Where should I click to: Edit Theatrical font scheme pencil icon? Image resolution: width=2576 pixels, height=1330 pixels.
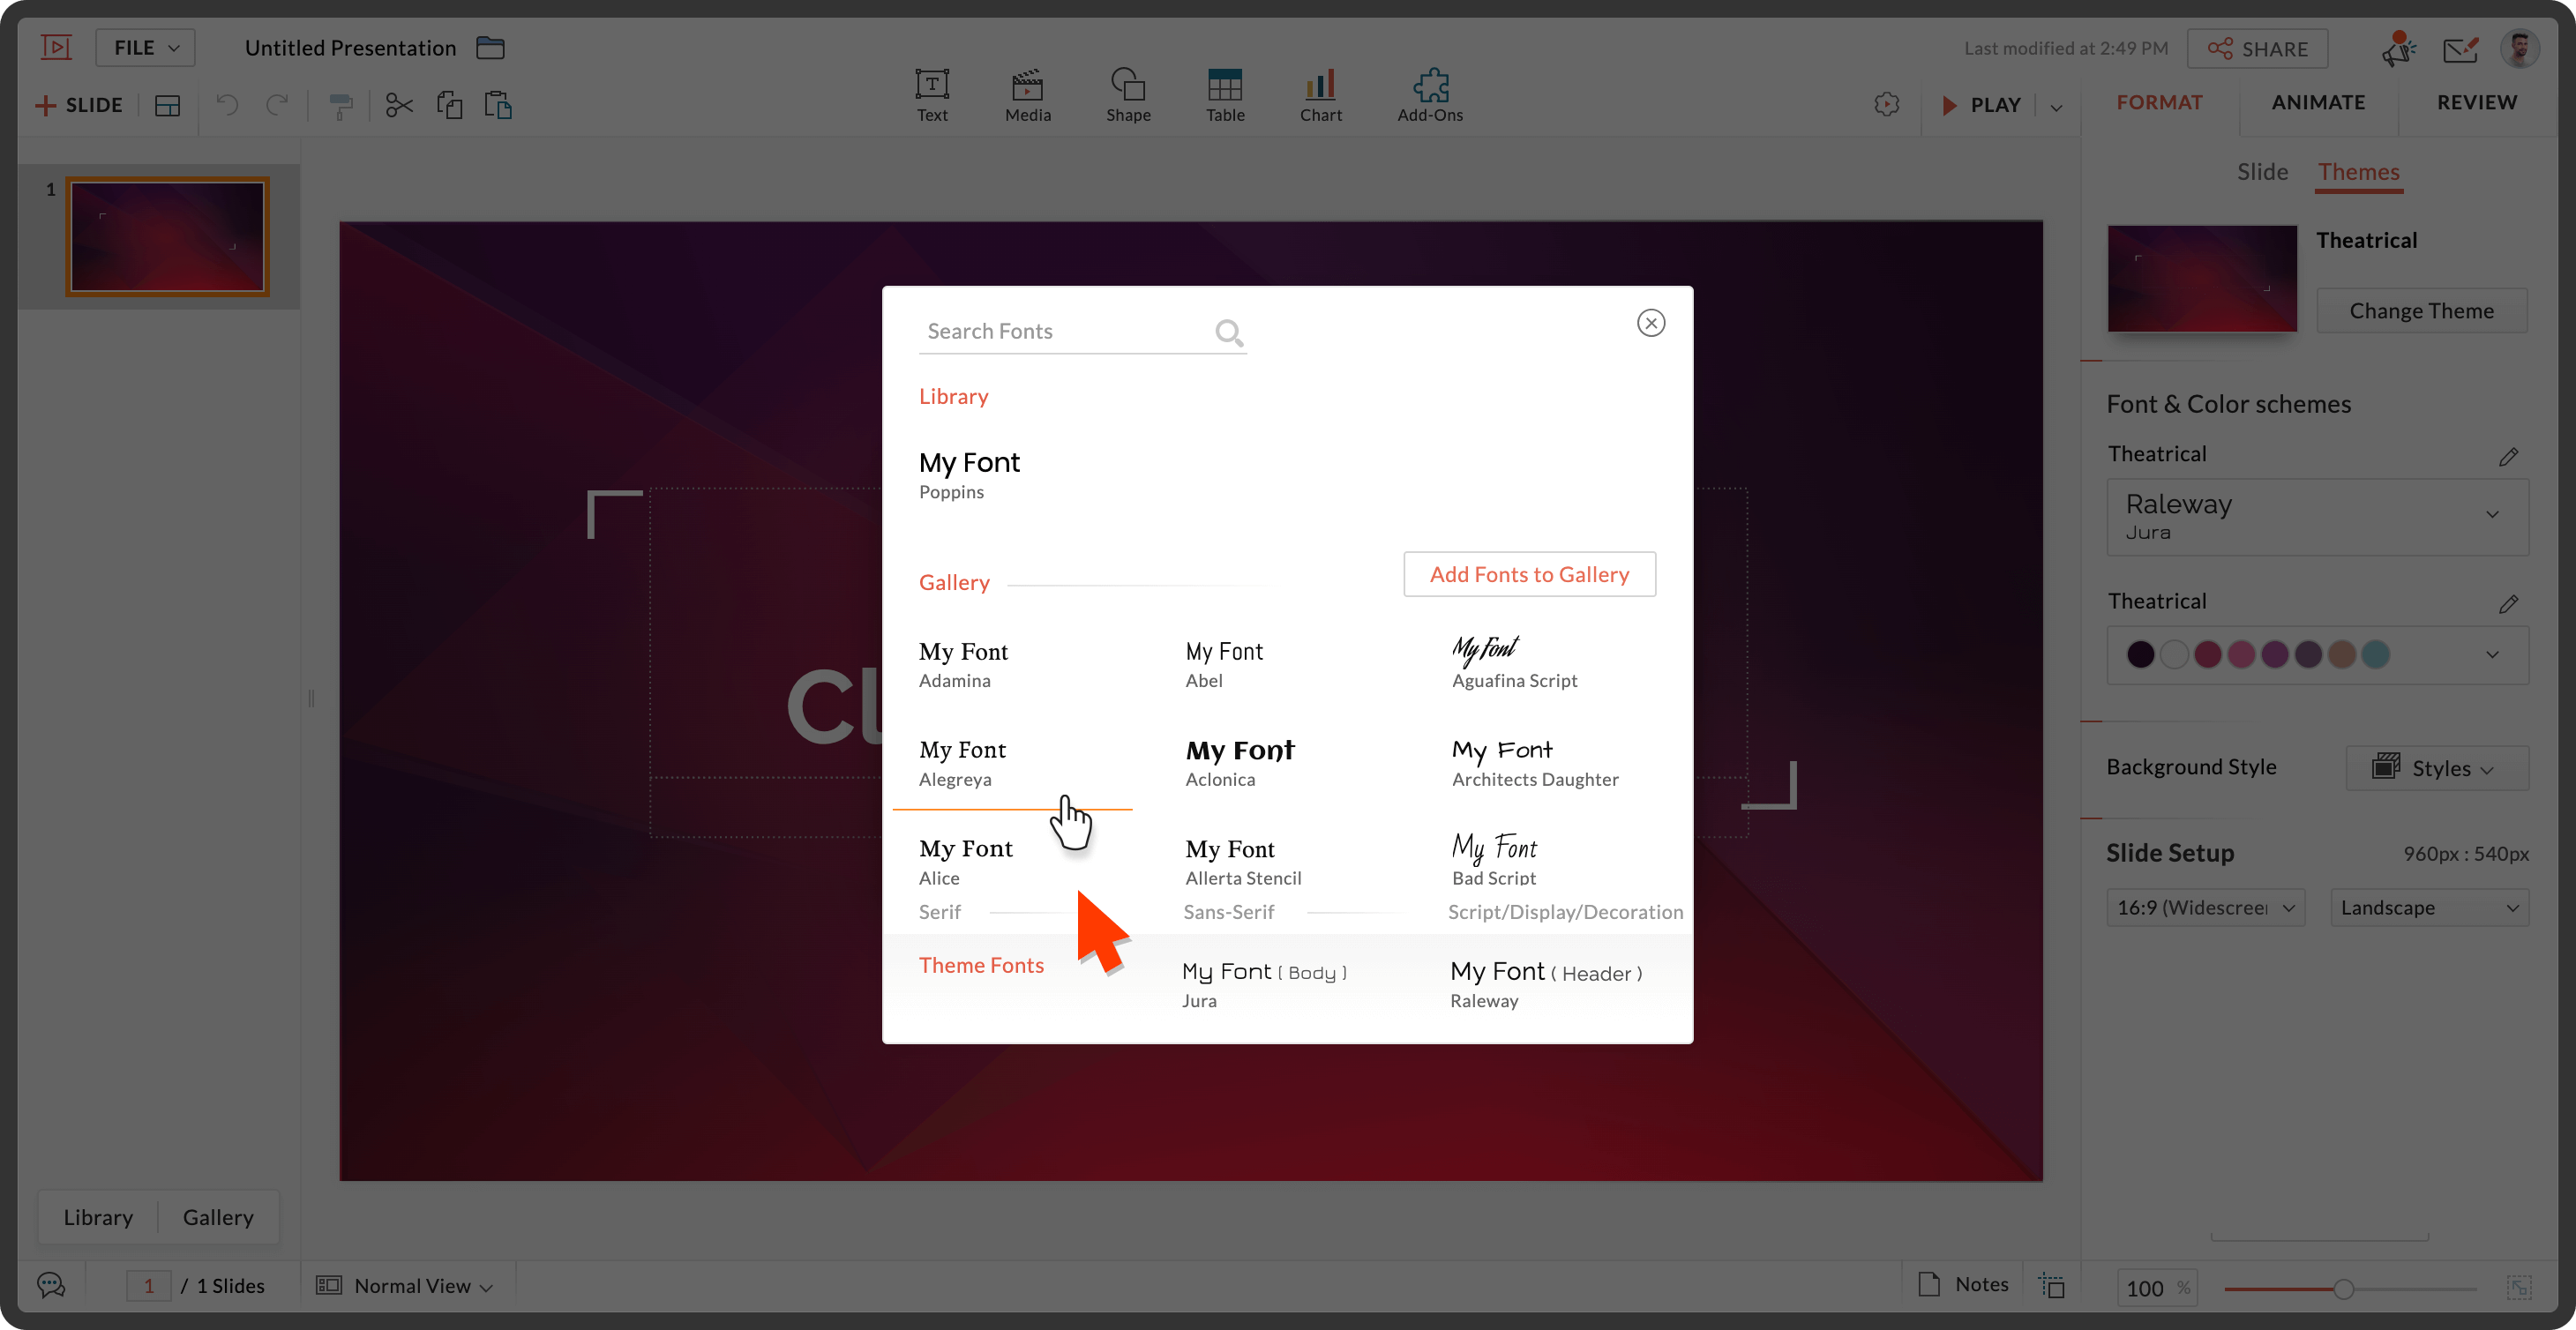pyautogui.click(x=2508, y=457)
